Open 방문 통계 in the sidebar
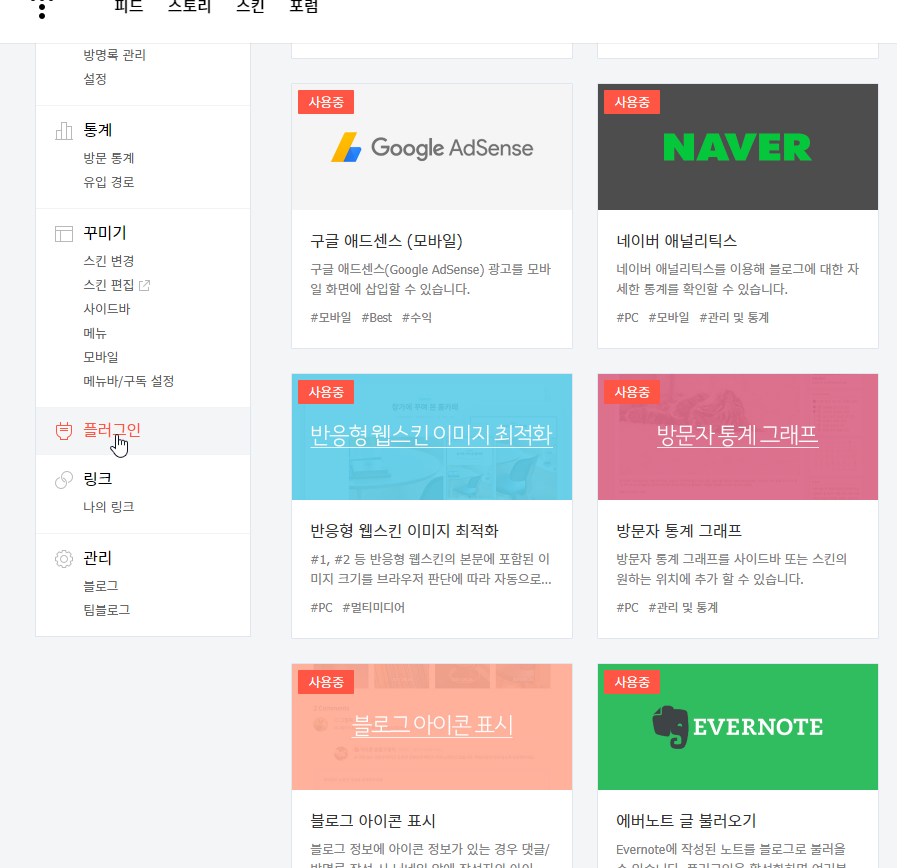Viewport: 897px width, 868px height. 109,158
